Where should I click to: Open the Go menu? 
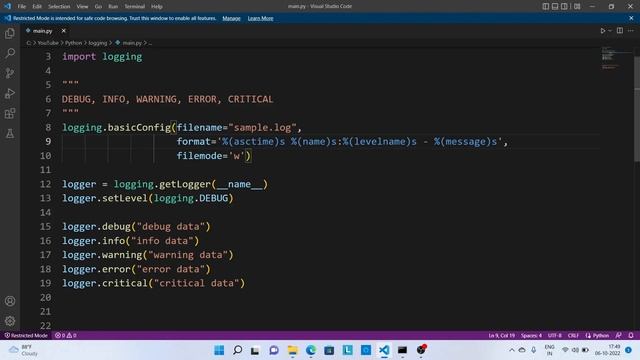98,7
